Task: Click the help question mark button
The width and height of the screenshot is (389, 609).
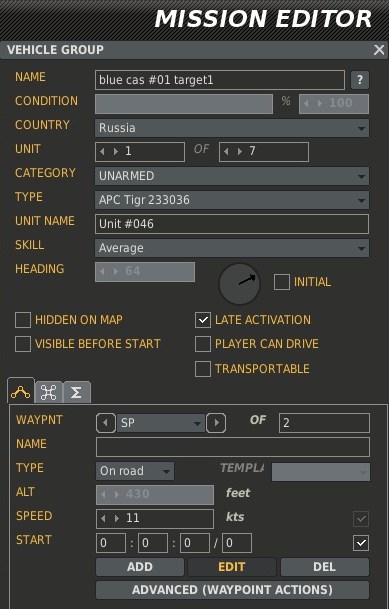Action: pyautogui.click(x=360, y=80)
